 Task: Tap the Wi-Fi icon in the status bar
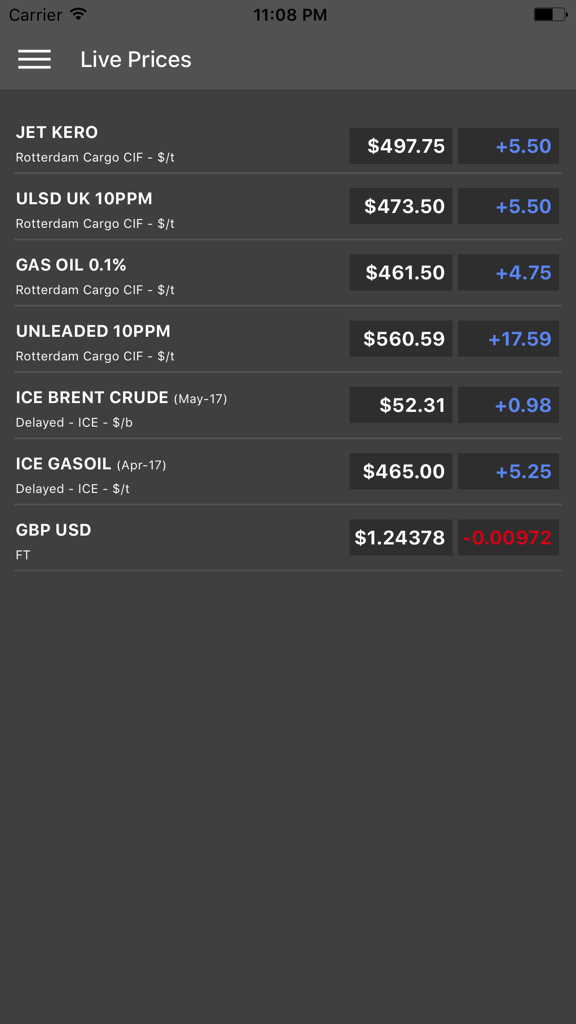(77, 14)
